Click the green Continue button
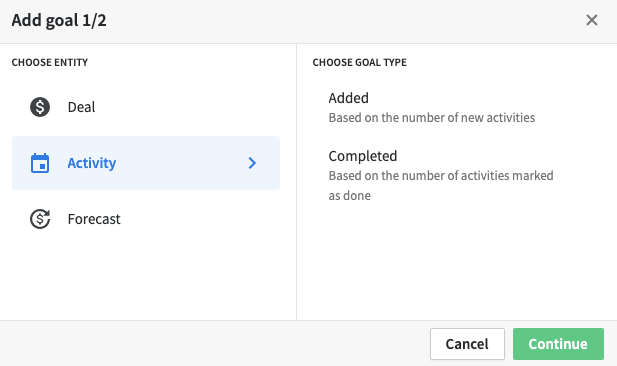This screenshot has width=617, height=366. click(558, 344)
